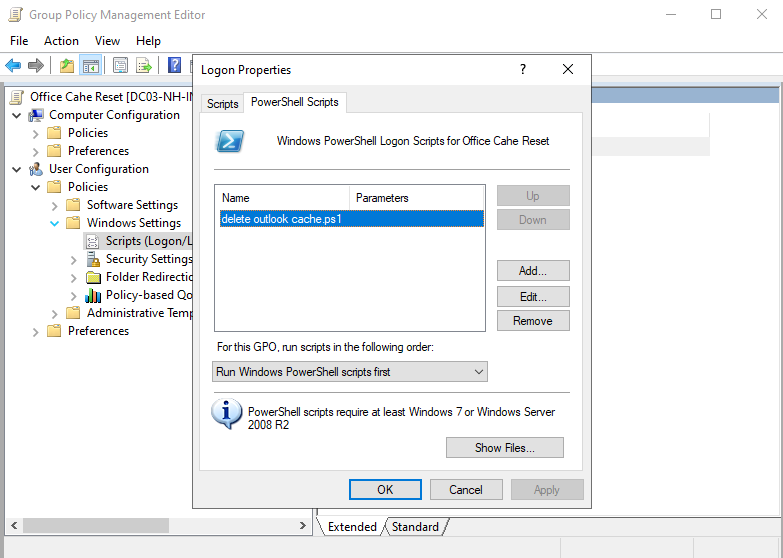Toggle the Show/Hide Console Tree icon

(91, 65)
